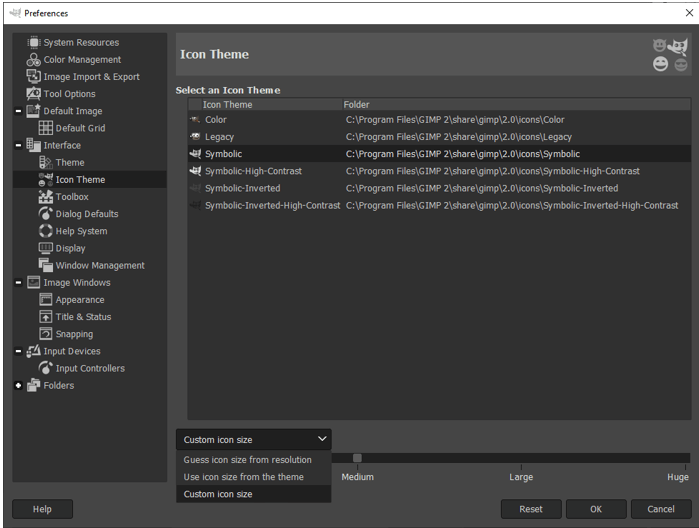The width and height of the screenshot is (699, 528).
Task: Collapse the Image Windows tree node
Action: coord(18,283)
